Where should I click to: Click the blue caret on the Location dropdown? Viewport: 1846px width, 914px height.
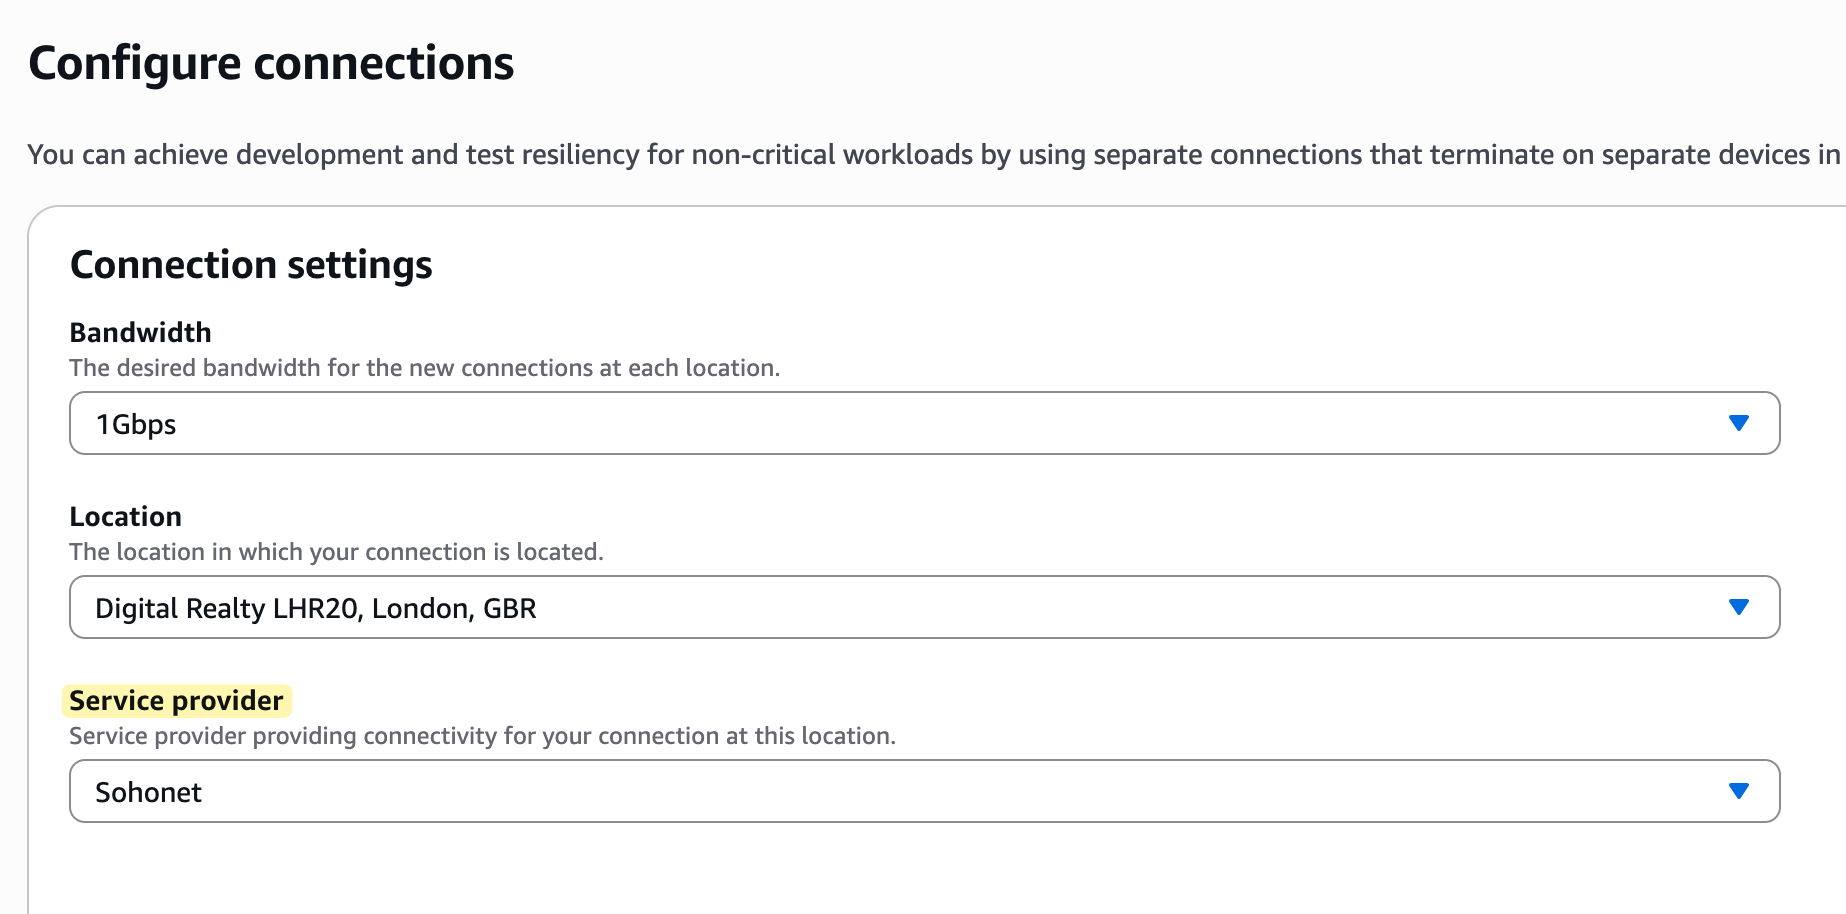pyautogui.click(x=1737, y=606)
